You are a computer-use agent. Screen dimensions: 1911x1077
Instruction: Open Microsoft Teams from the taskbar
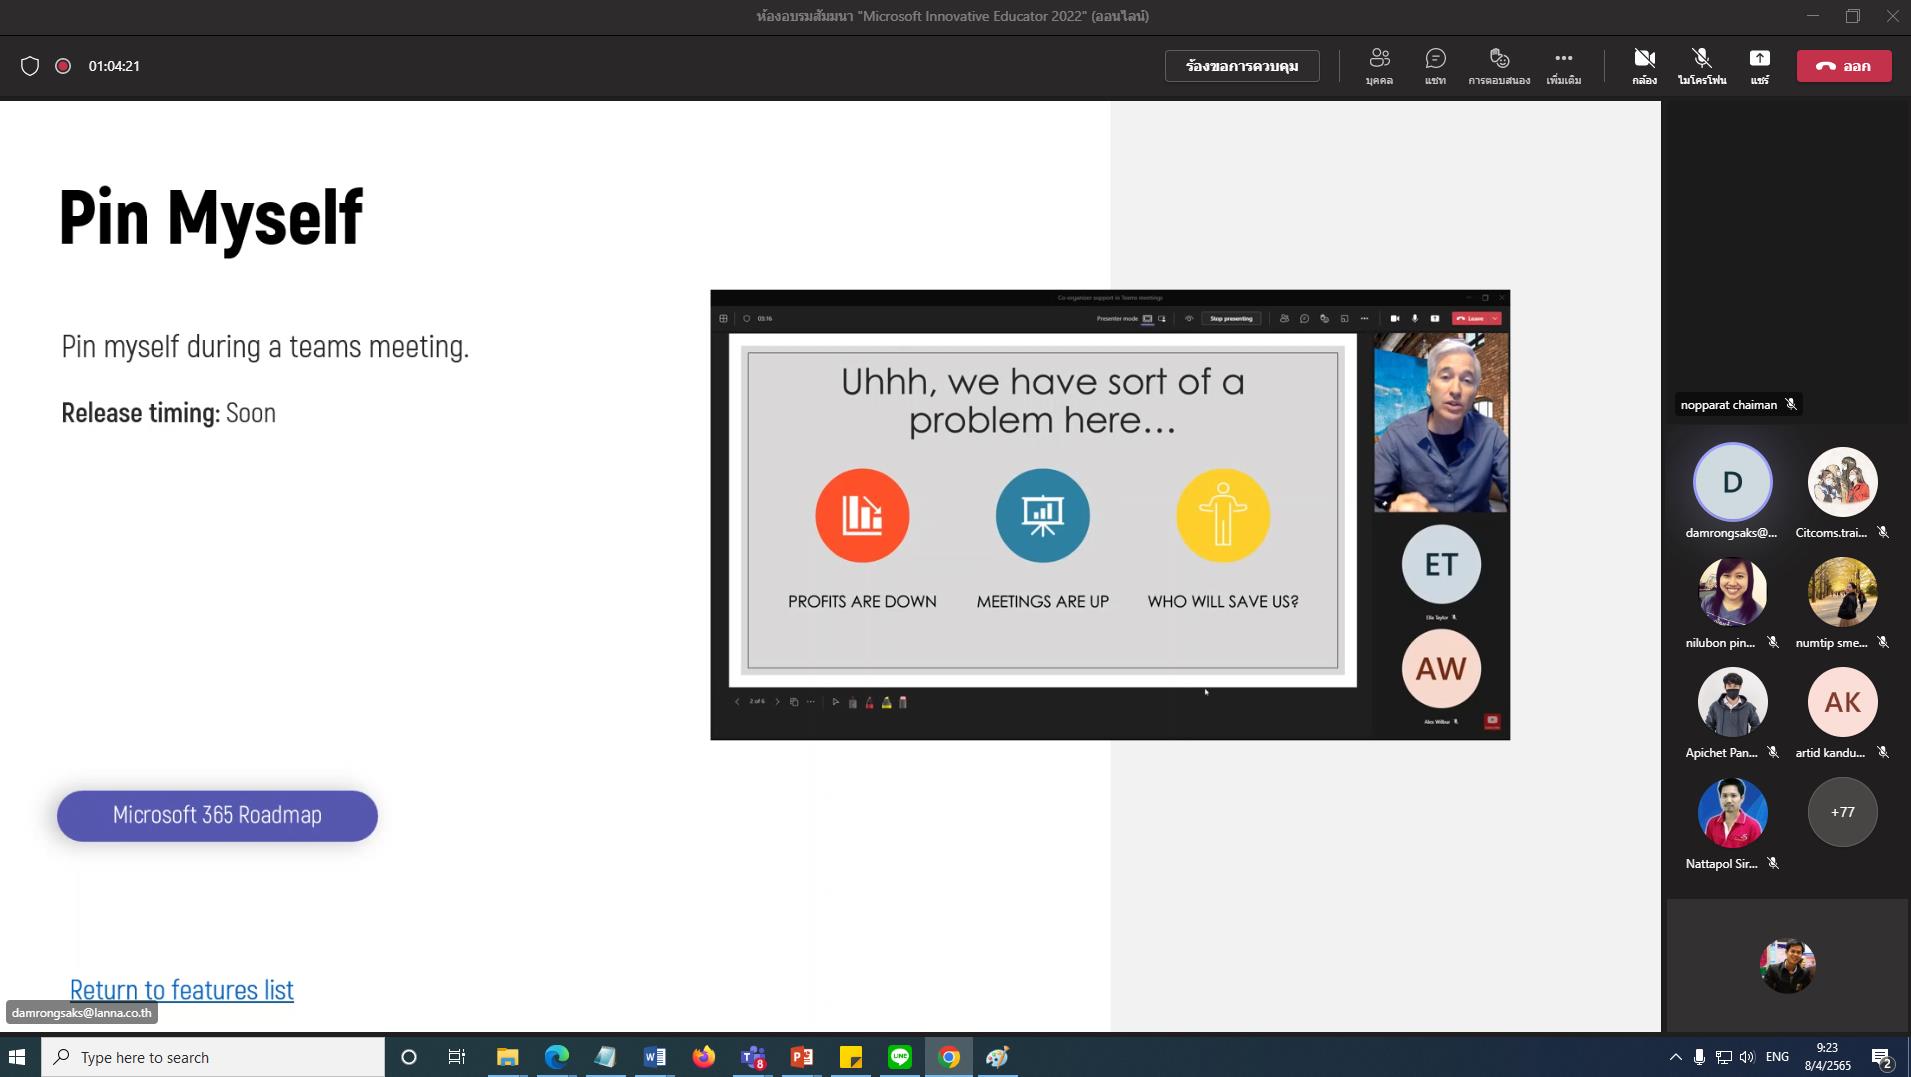point(753,1057)
